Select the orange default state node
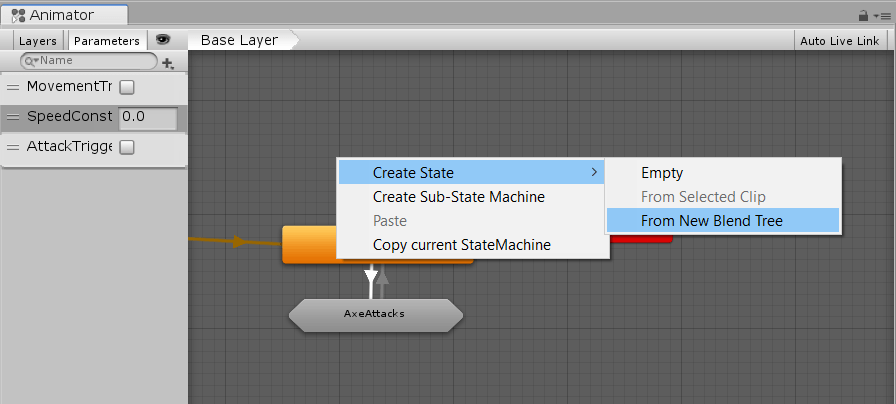 click(310, 244)
